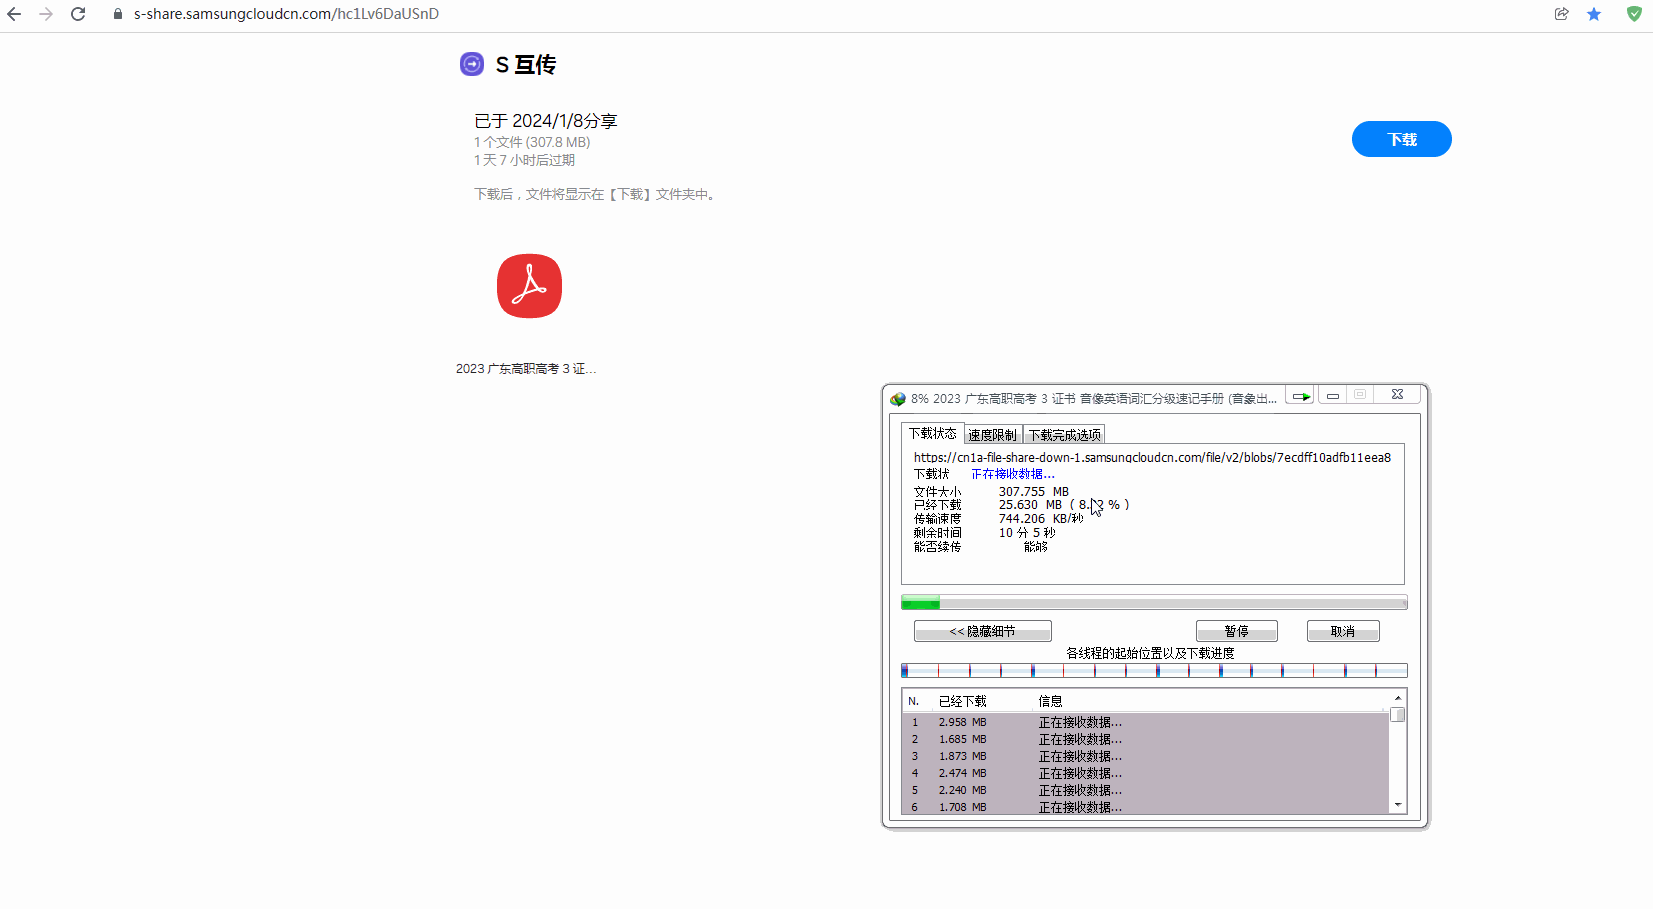Cancel the download via 取消
Screen dimensions: 1653x909
point(1343,630)
